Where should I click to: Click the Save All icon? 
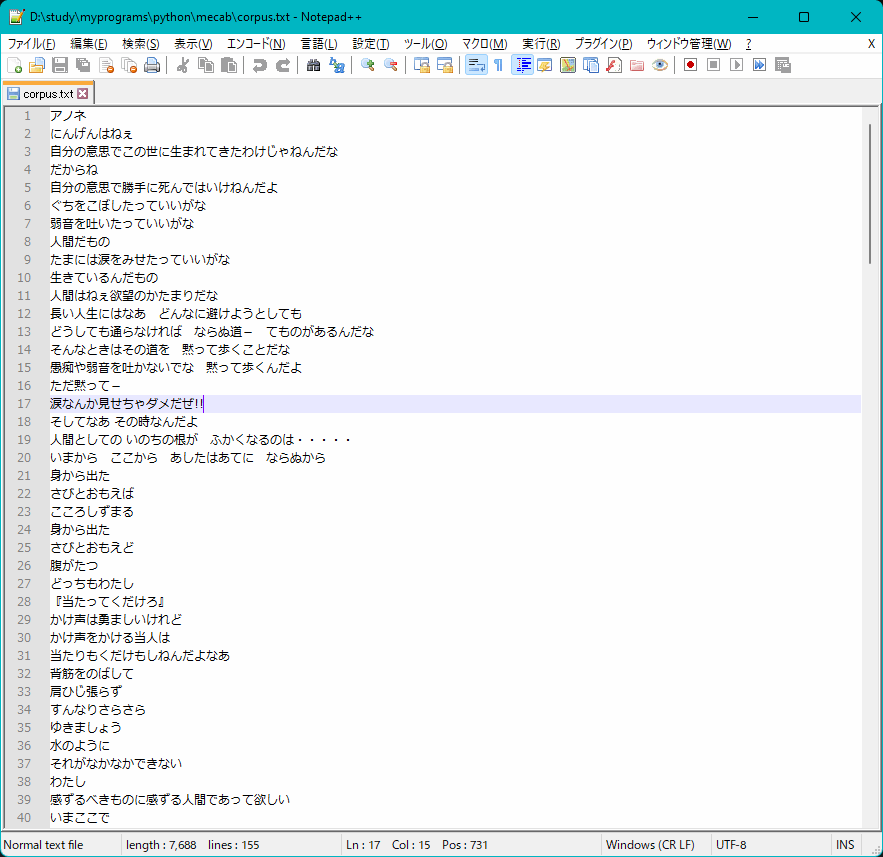point(83,65)
